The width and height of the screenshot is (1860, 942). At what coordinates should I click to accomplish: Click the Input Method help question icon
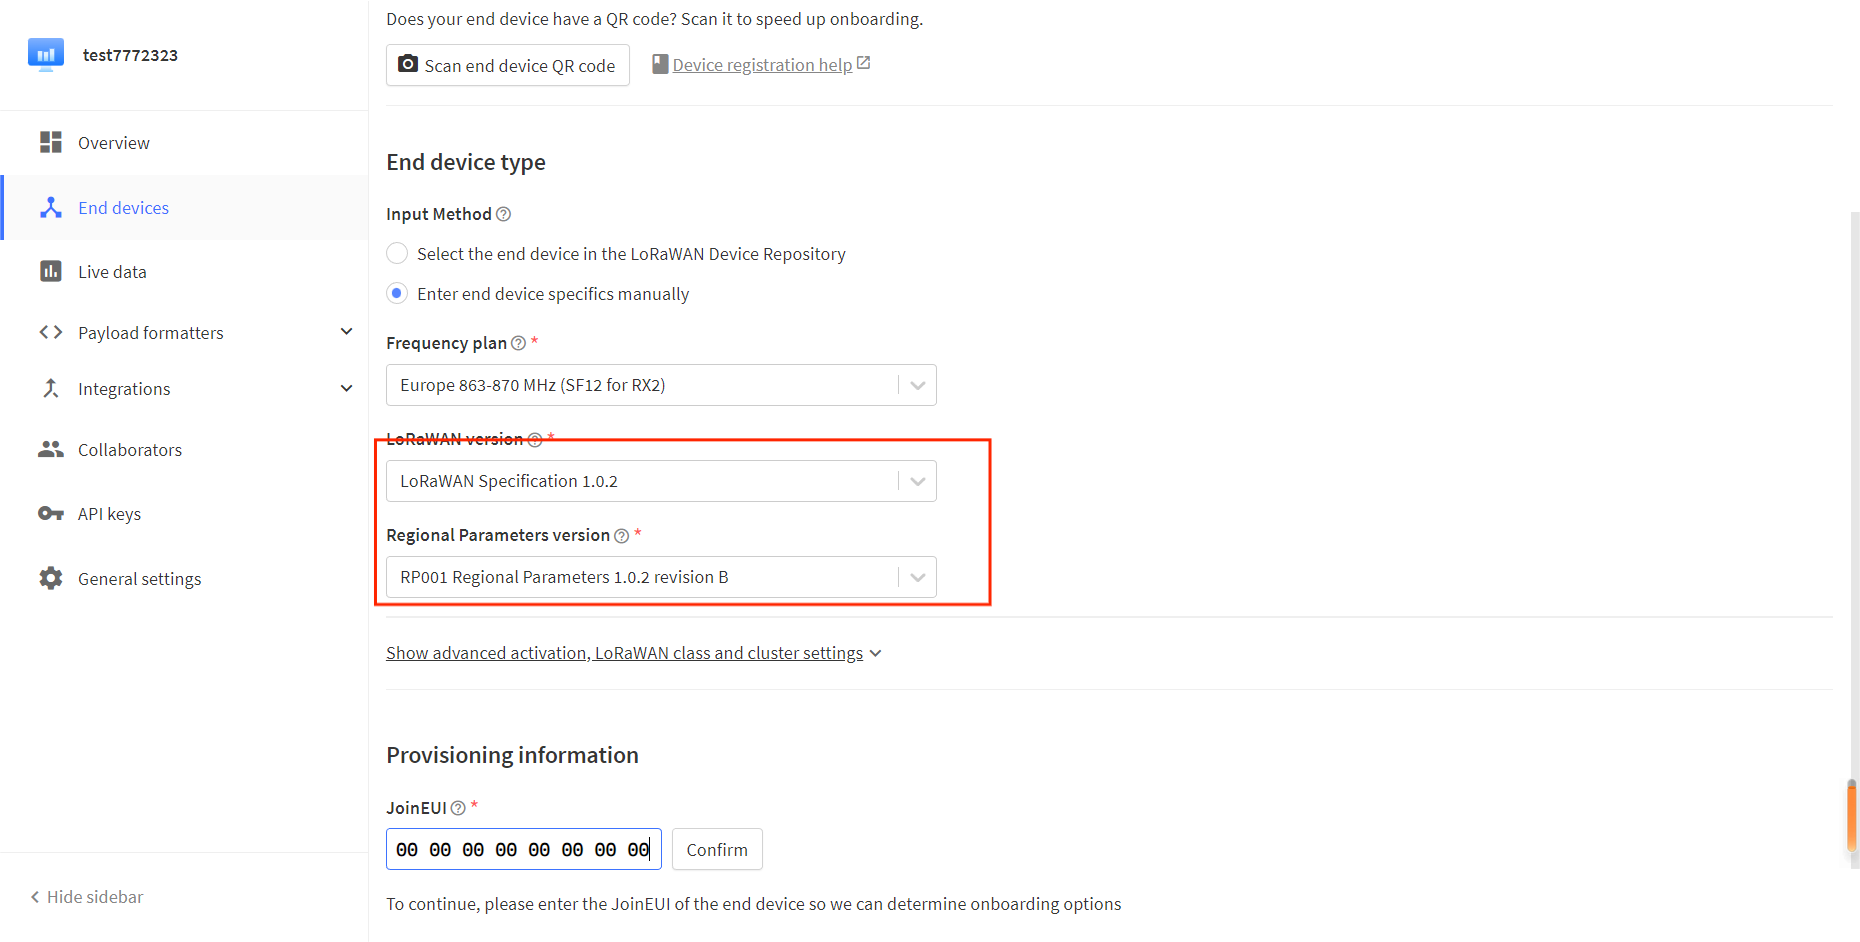504,214
